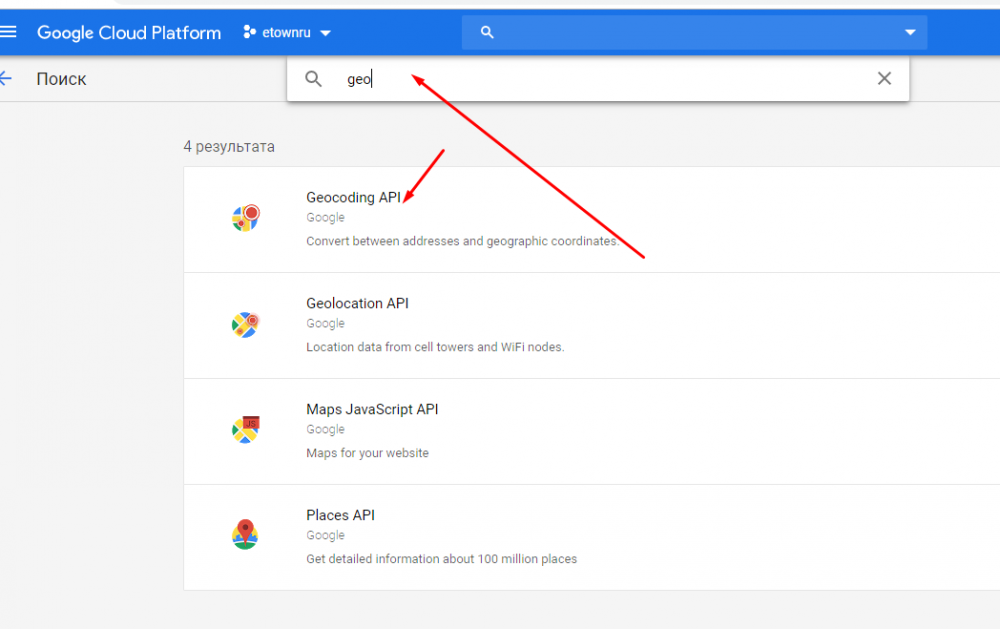Open the Geolocation API icon
The height and width of the screenshot is (629, 1000).
pyautogui.click(x=245, y=324)
